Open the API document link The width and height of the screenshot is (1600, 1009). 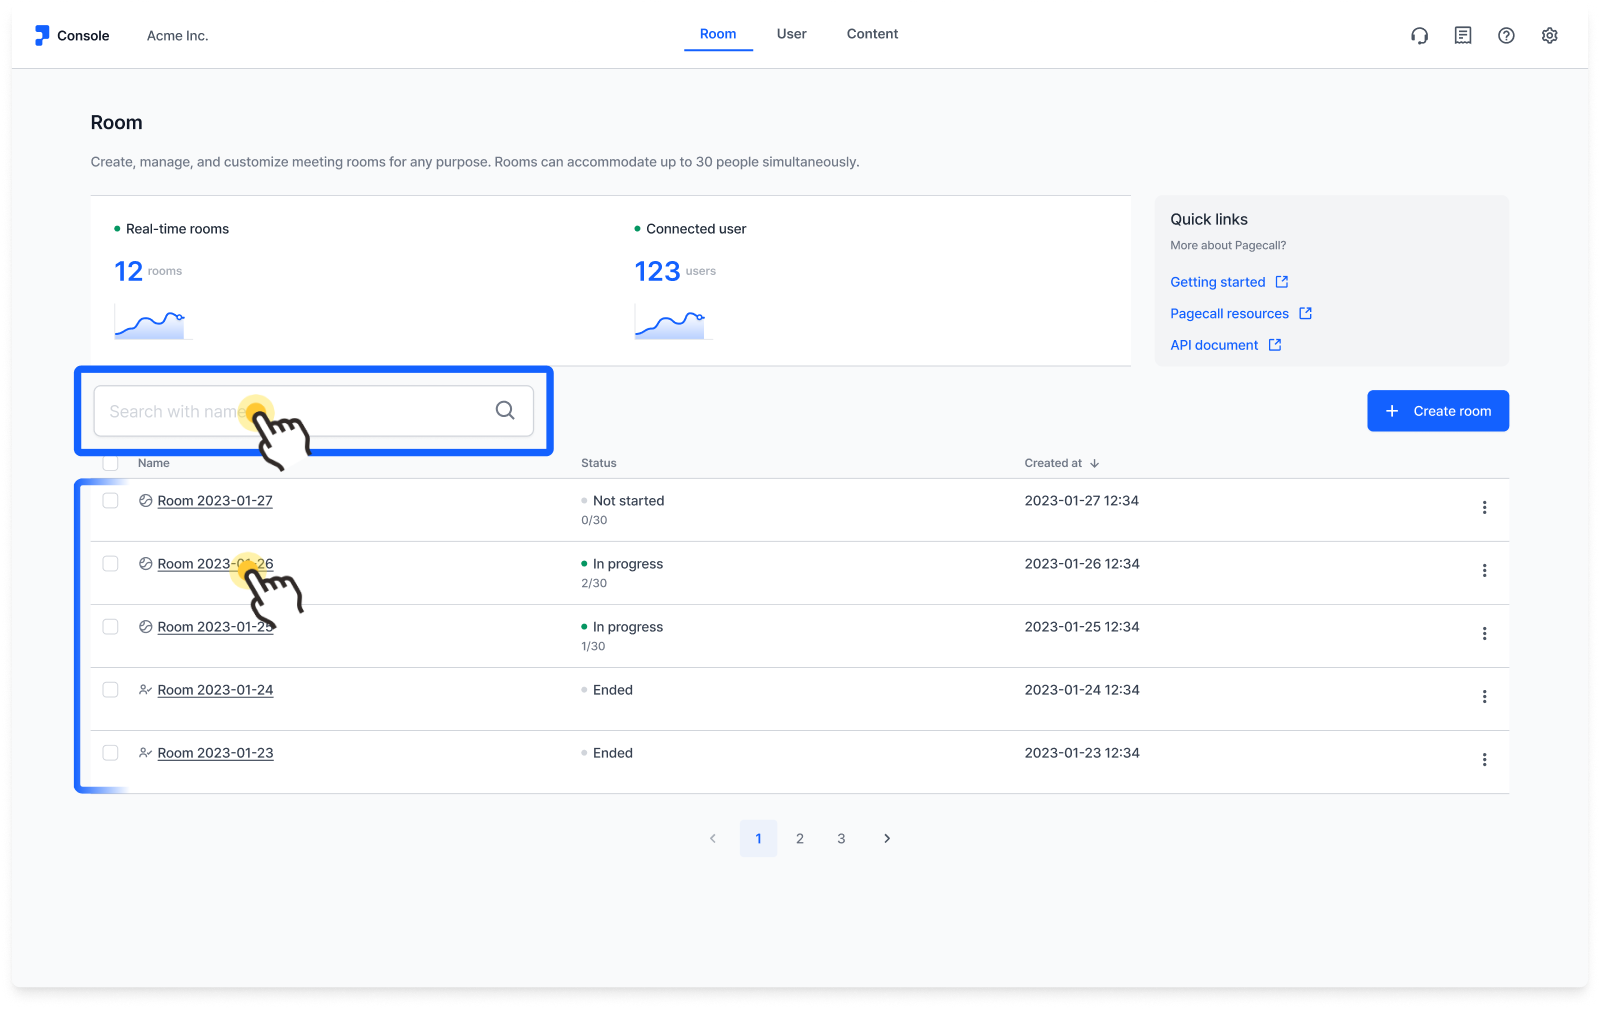point(1214,345)
